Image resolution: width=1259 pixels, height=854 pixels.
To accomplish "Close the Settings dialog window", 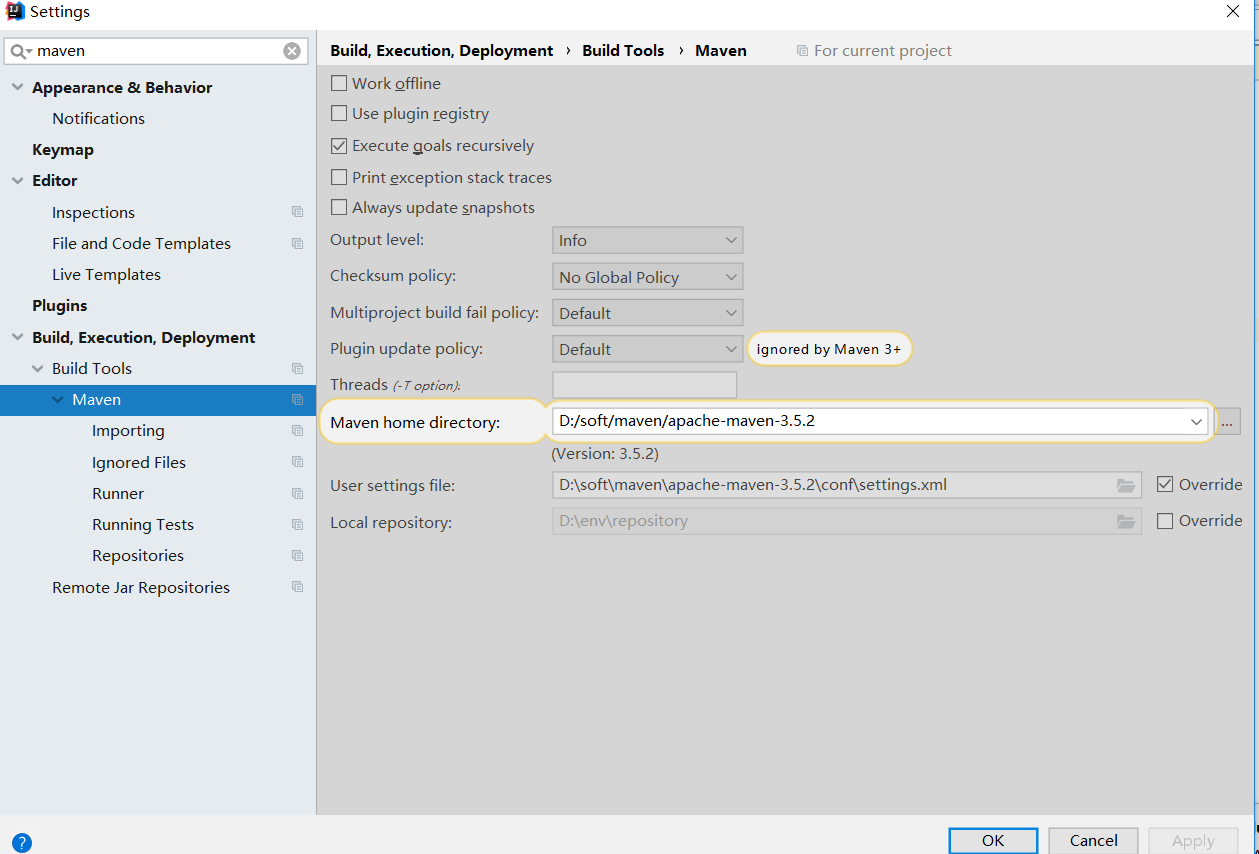I will tap(1233, 11).
